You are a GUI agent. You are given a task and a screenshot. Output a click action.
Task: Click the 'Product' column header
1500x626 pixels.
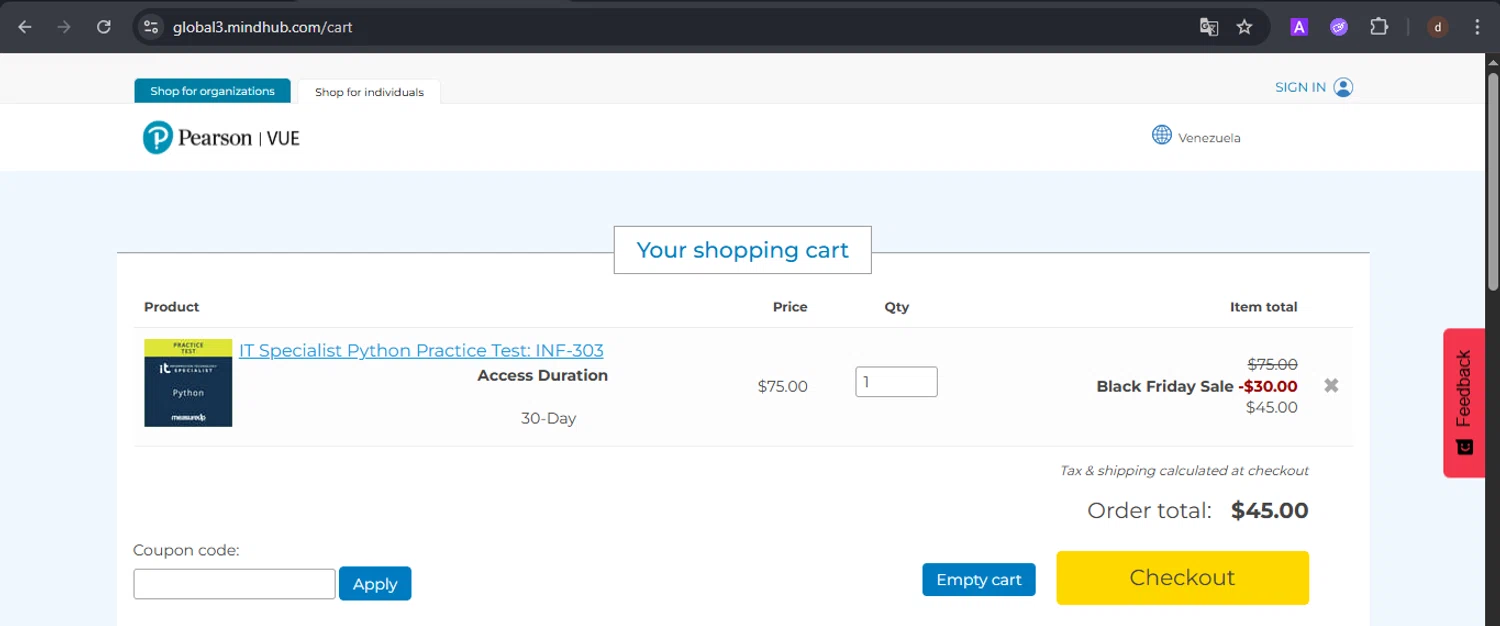[172, 307]
